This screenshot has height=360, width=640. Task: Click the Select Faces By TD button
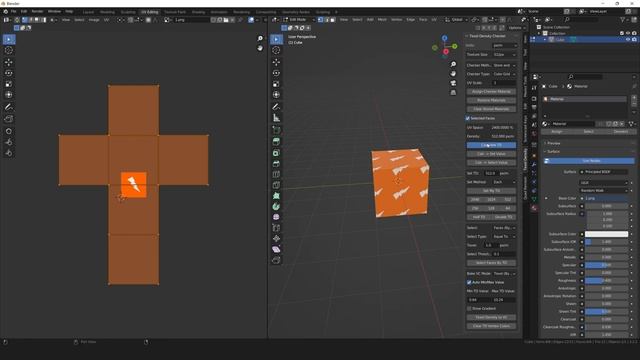[x=491, y=263]
